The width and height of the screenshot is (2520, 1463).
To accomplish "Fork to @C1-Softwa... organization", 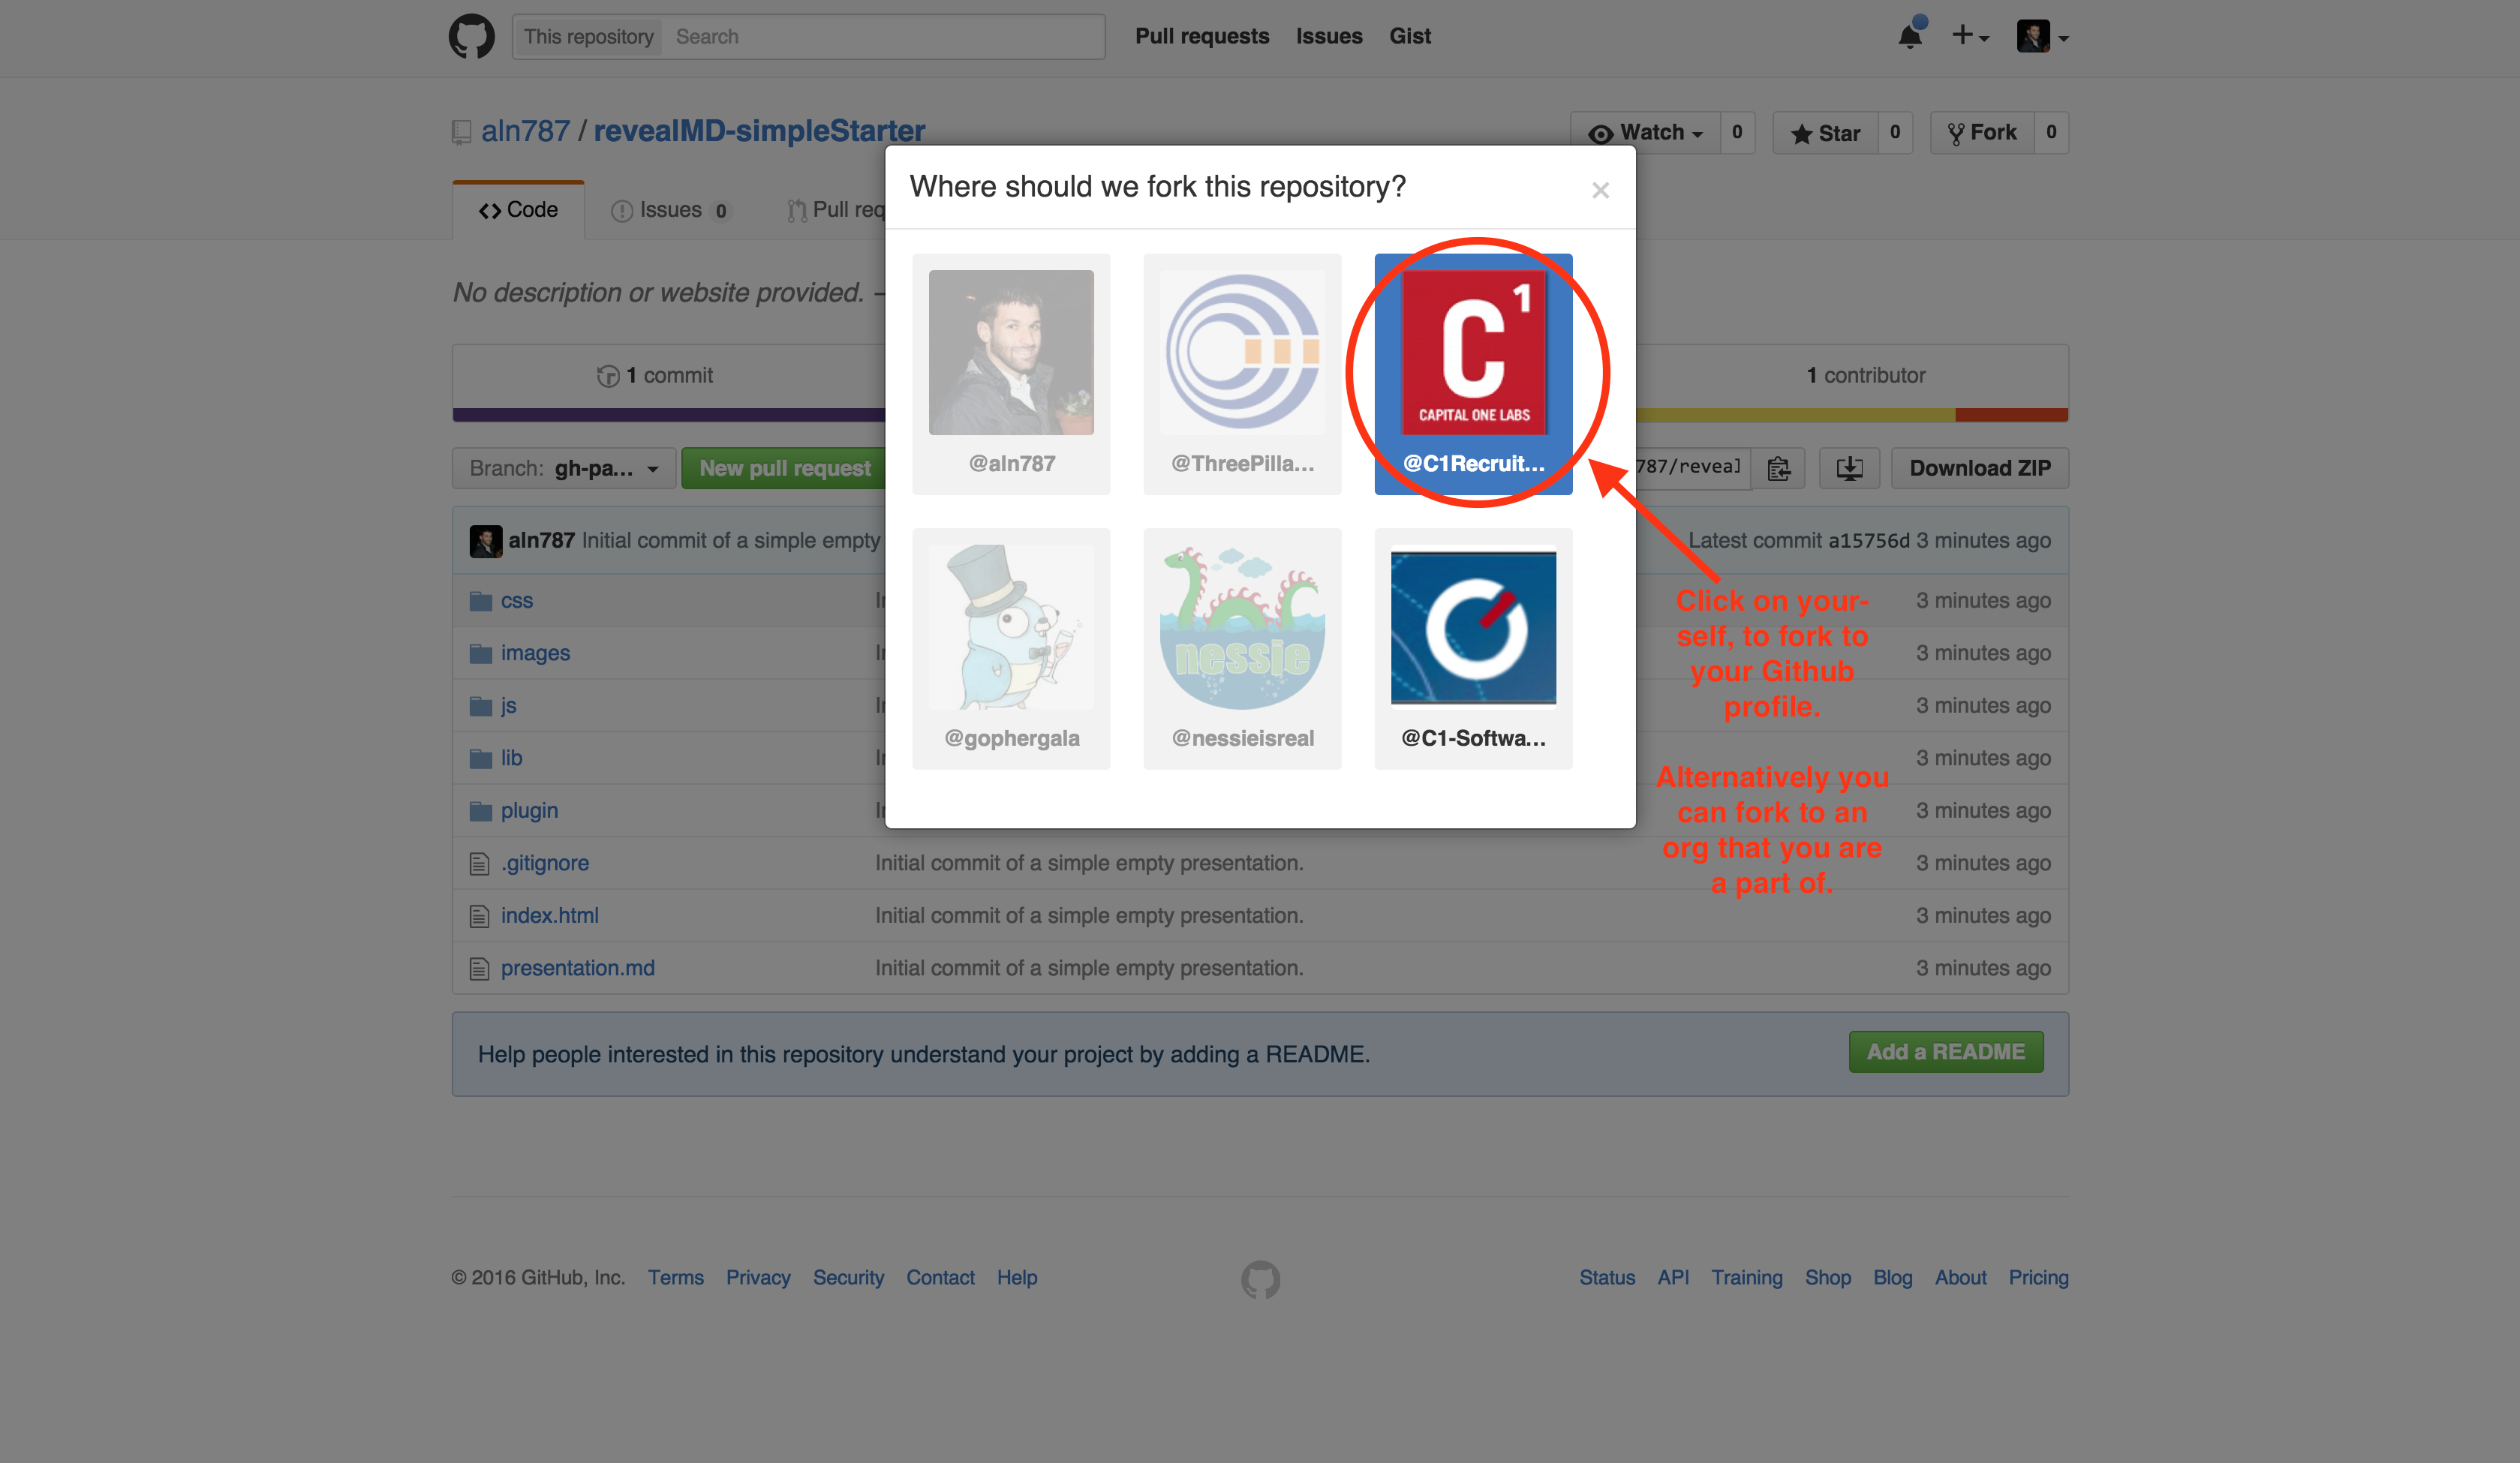I will coord(1473,648).
